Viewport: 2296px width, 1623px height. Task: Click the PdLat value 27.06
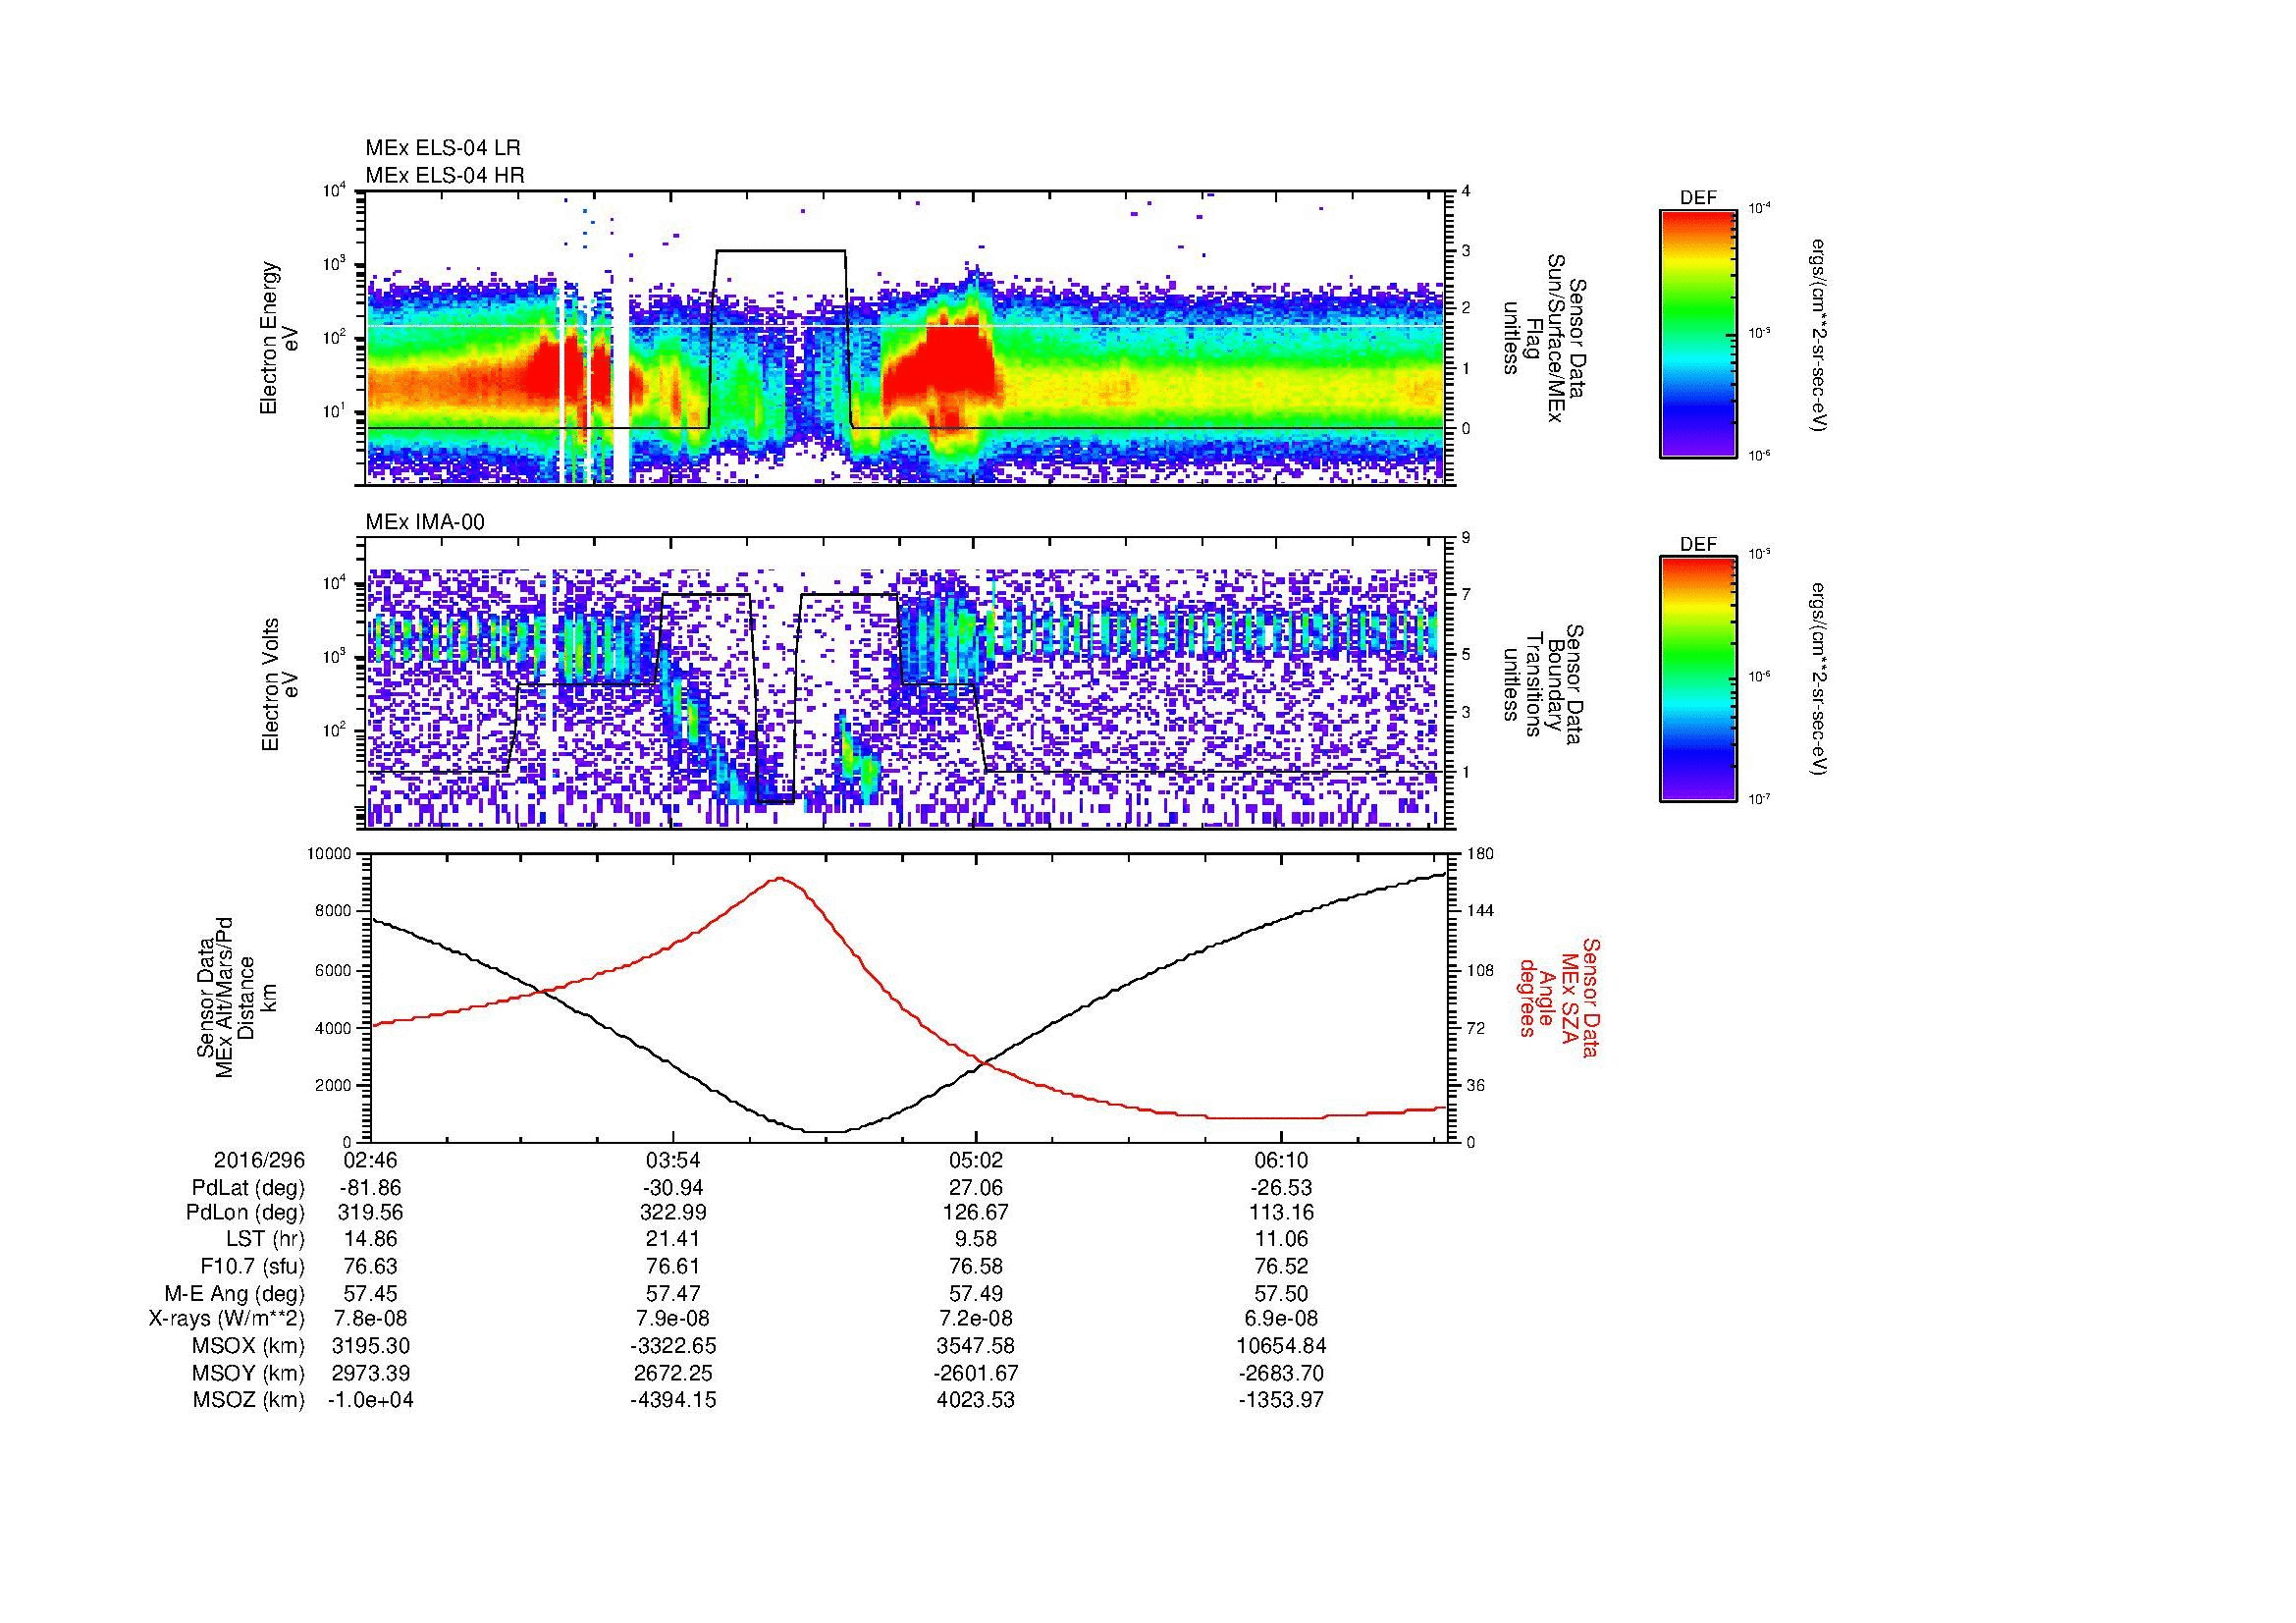tap(976, 1188)
